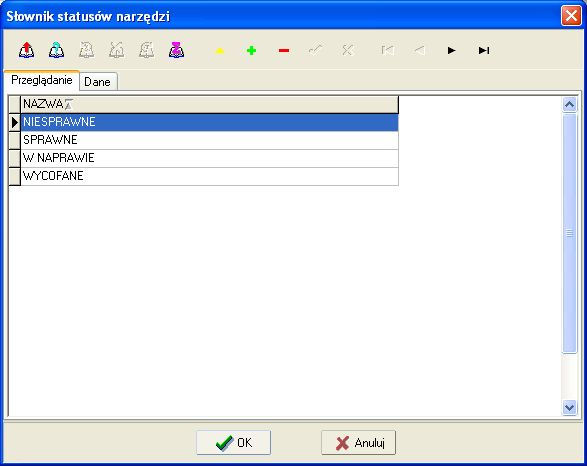The height and width of the screenshot is (466, 587).
Task: Click the red arrow book toolbar icon
Action: coord(27,50)
